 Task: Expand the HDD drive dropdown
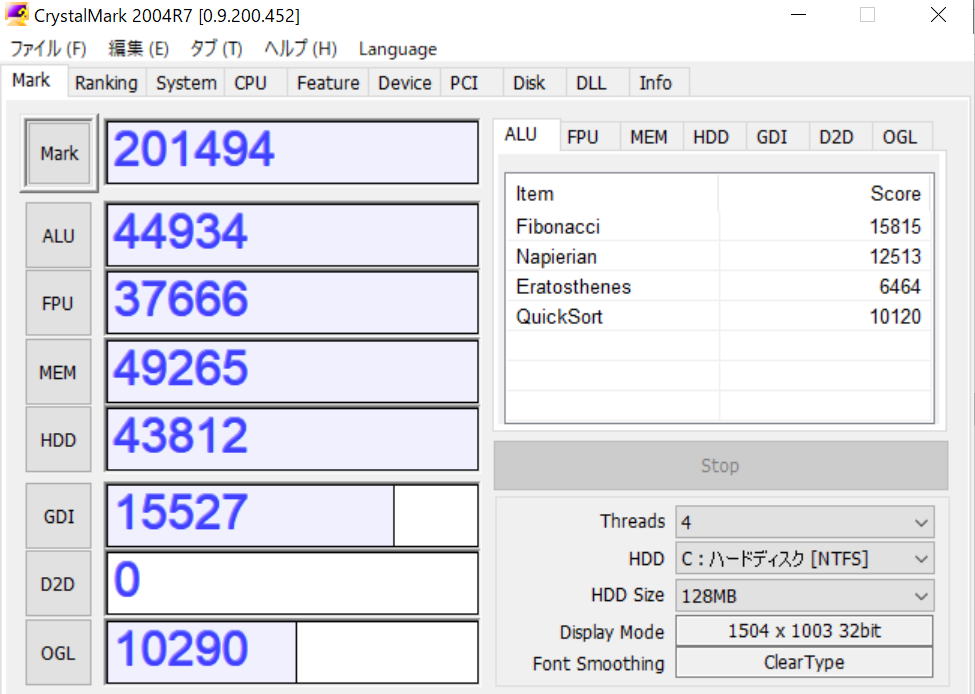[x=805, y=558]
